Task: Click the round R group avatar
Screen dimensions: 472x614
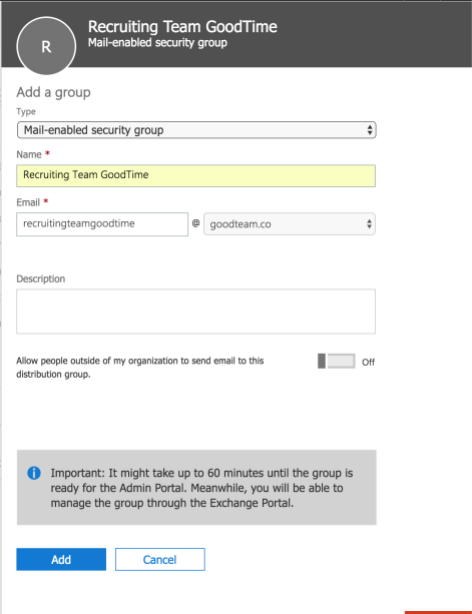Action: click(x=46, y=46)
